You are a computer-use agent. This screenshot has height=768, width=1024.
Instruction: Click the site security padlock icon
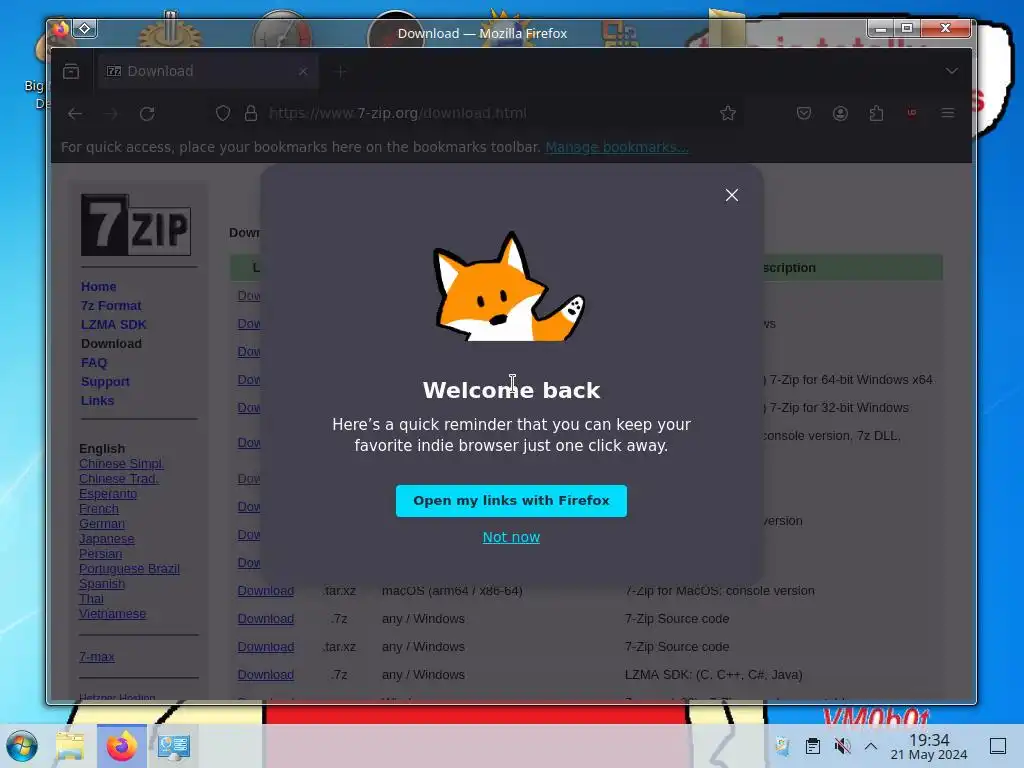tap(251, 114)
